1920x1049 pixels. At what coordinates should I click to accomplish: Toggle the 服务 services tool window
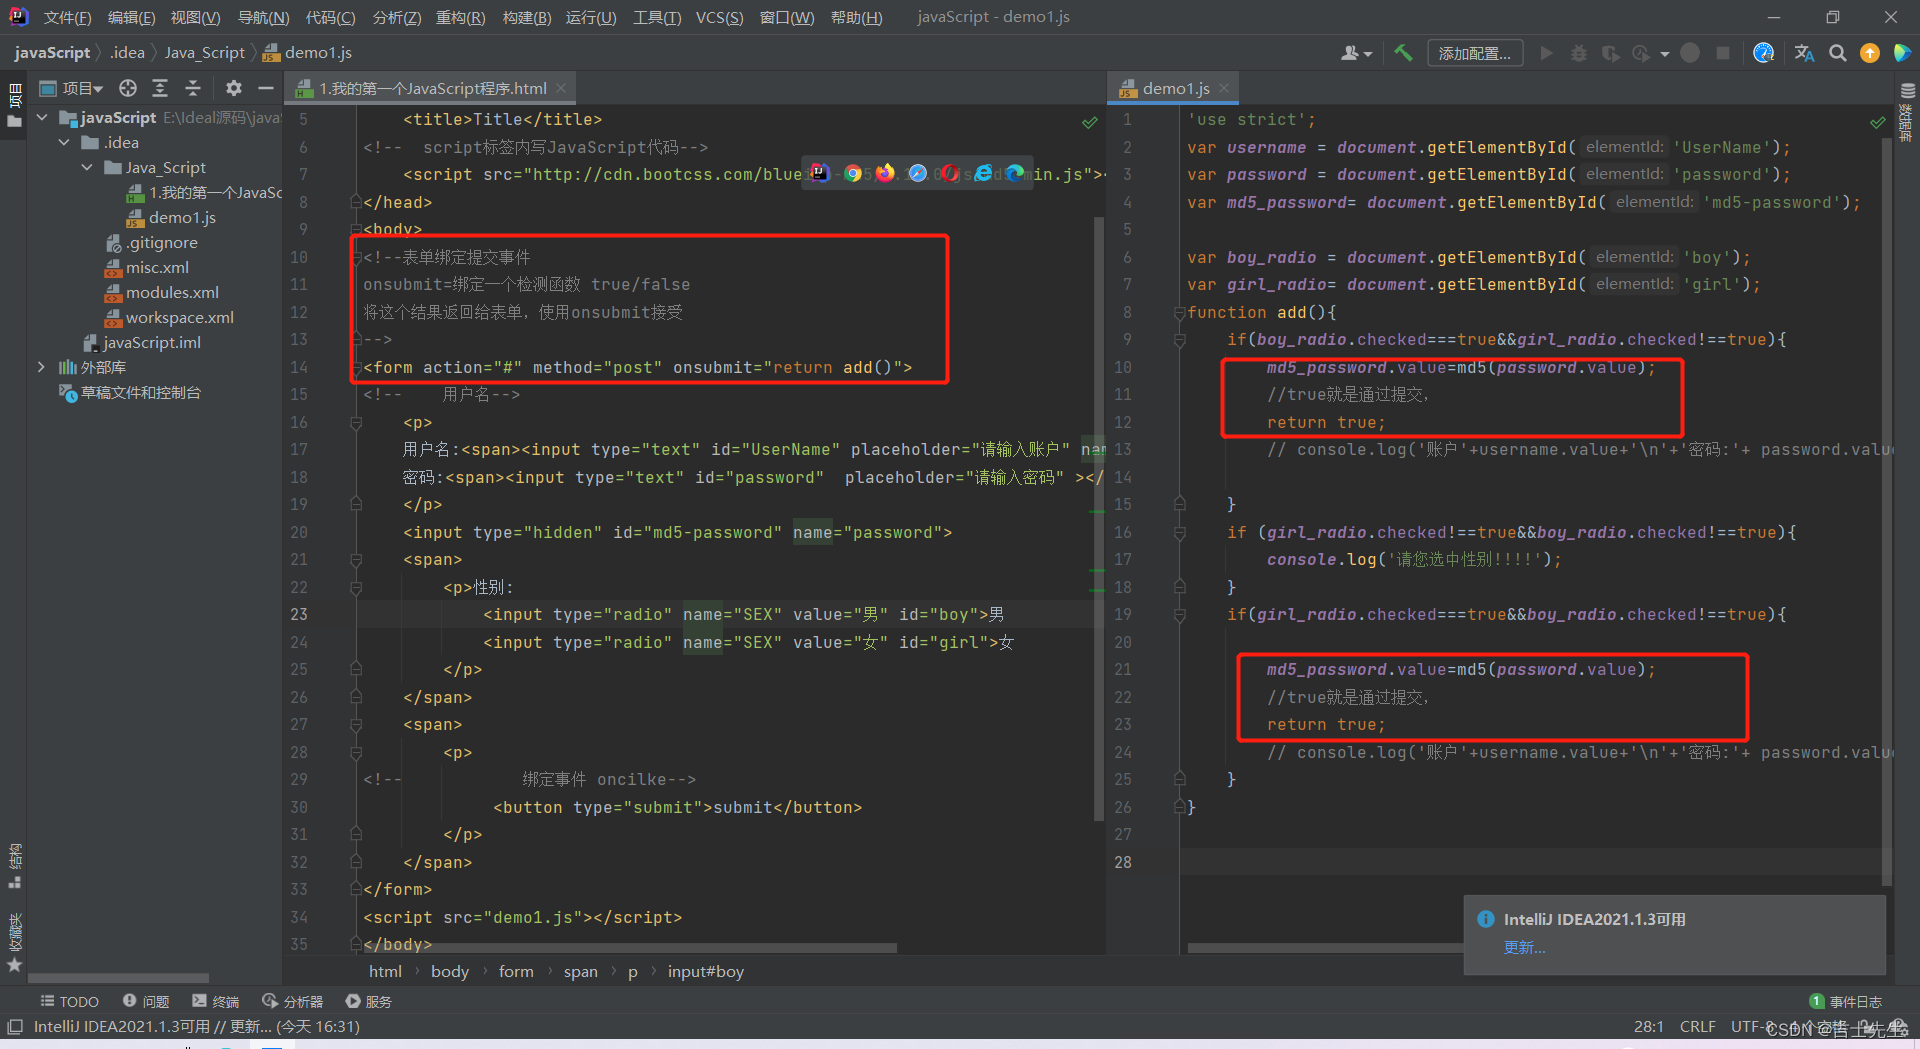pos(368,1001)
